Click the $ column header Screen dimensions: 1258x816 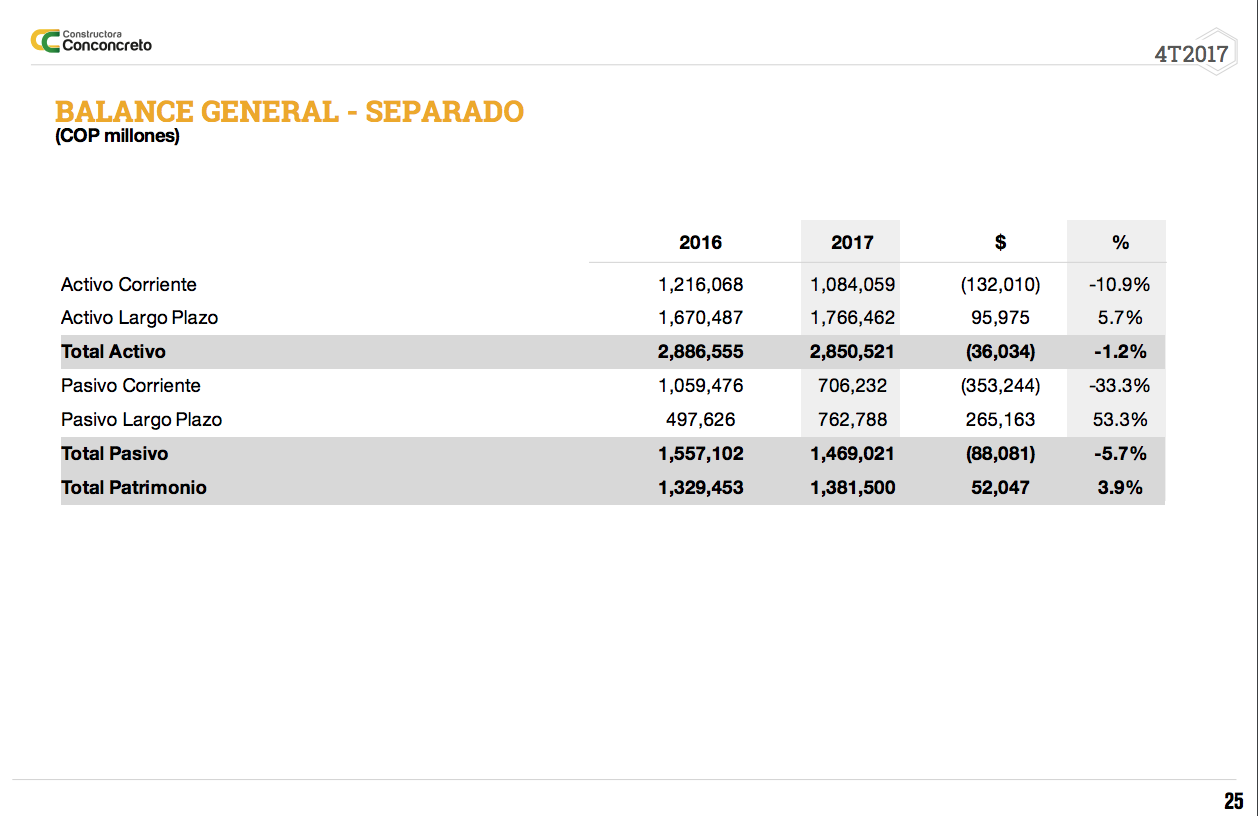1000,242
